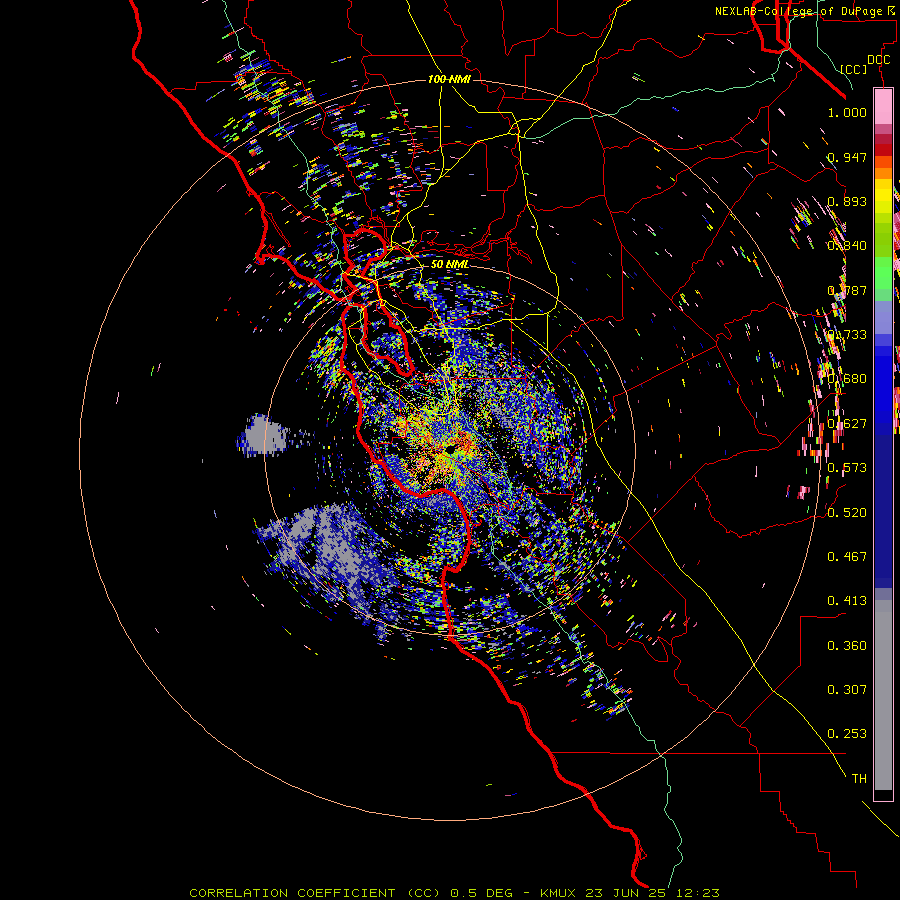Click the 0.893 scale value
Viewport: 900px width, 900px height.
tap(847, 201)
